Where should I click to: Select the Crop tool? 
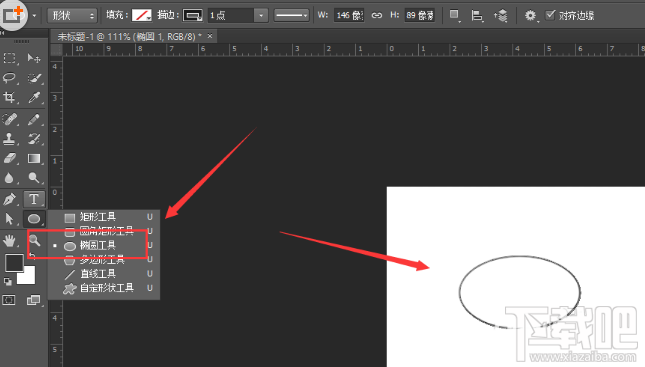coord(9,98)
